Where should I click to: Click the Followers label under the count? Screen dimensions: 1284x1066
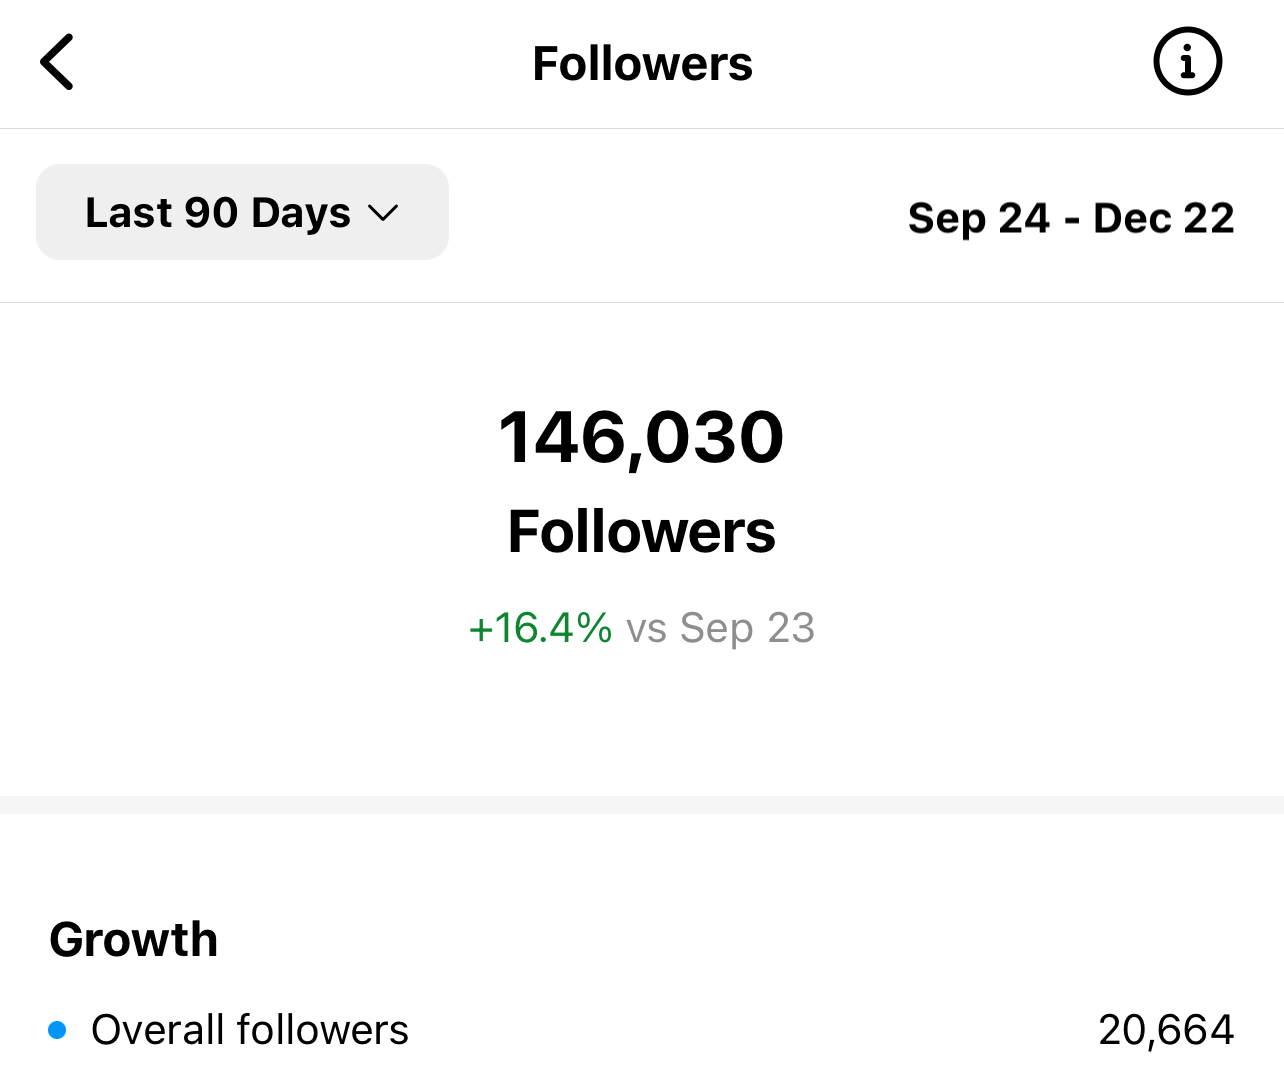pos(641,531)
